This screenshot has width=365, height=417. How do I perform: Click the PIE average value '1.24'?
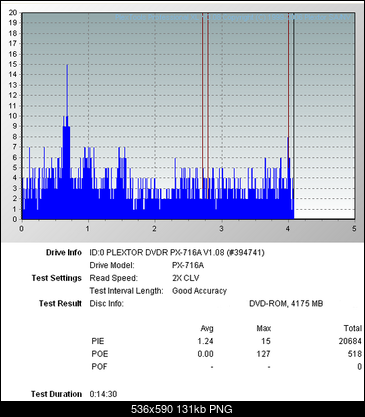pyautogui.click(x=205, y=341)
